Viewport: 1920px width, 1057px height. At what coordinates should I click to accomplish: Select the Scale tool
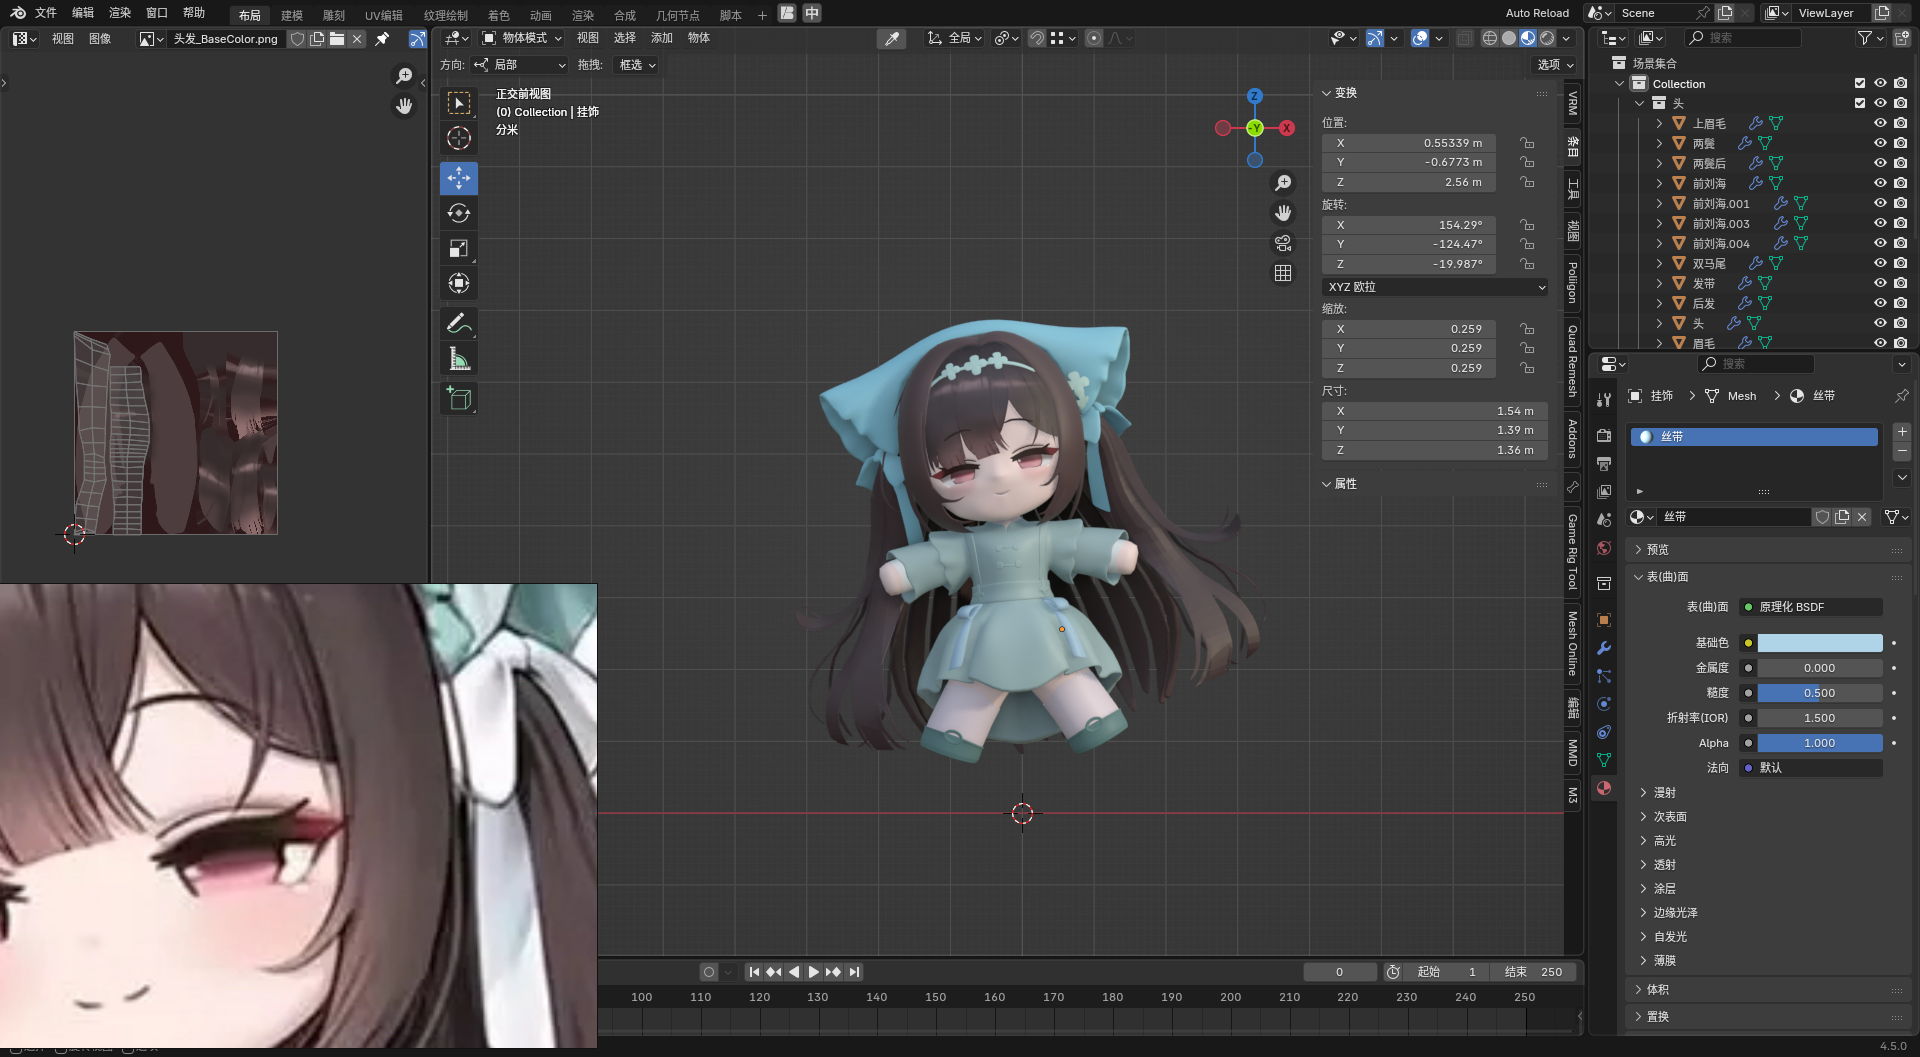[x=459, y=249]
